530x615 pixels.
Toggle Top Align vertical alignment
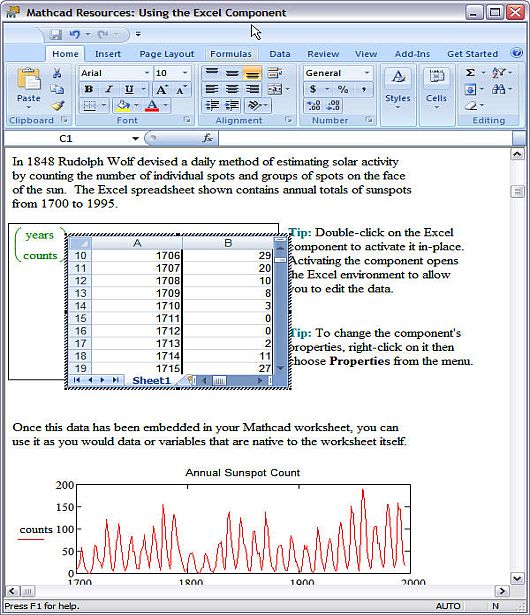pos(212,73)
